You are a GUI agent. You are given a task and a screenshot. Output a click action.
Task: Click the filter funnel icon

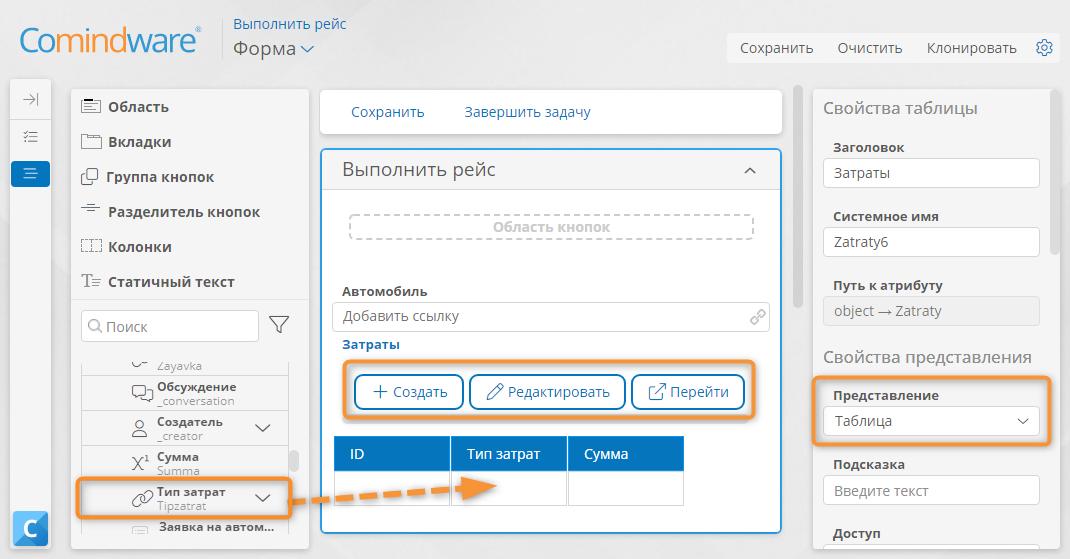click(x=279, y=325)
